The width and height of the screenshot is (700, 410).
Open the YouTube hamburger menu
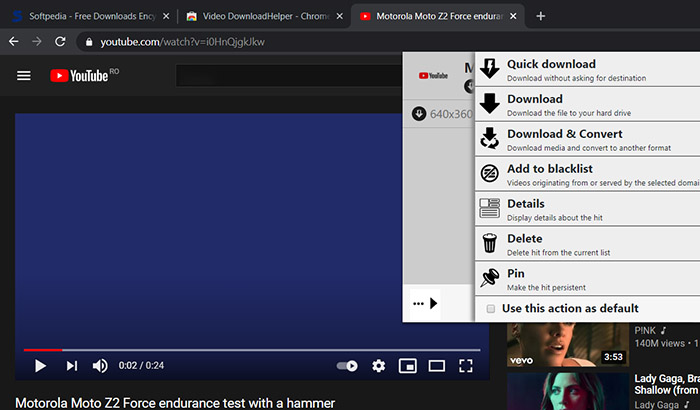click(x=24, y=76)
